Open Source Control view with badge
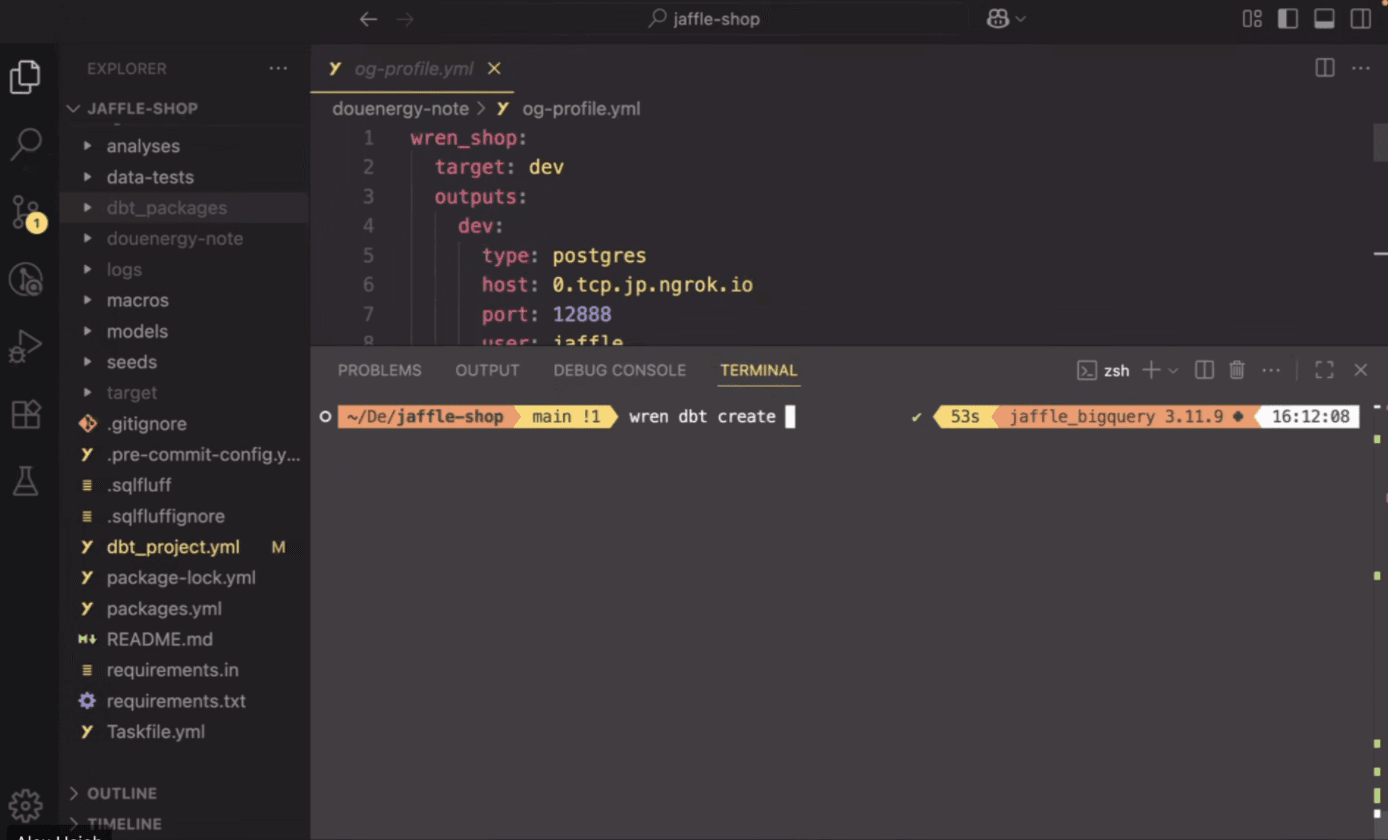 click(25, 212)
